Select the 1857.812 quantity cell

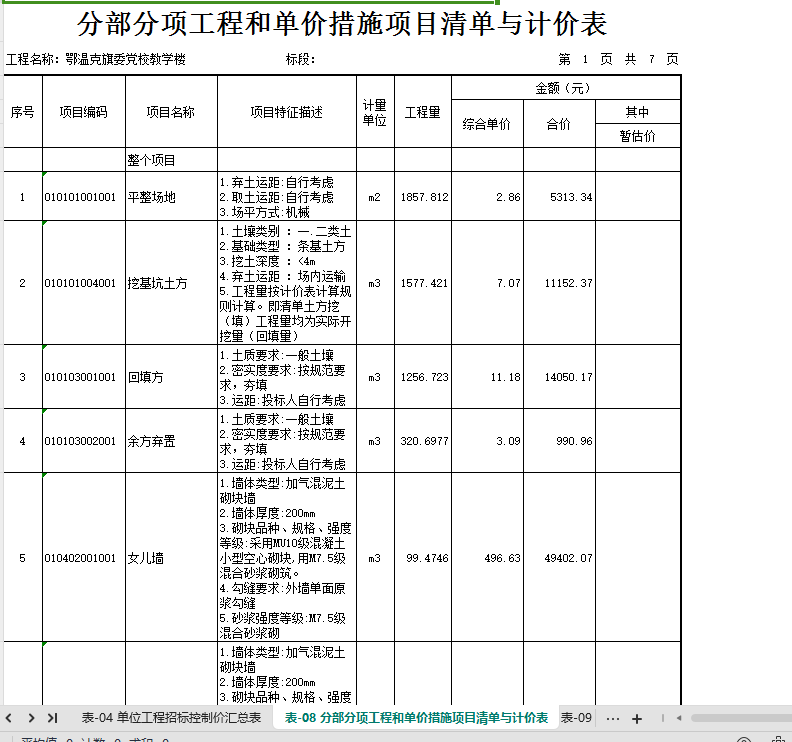pyautogui.click(x=423, y=196)
